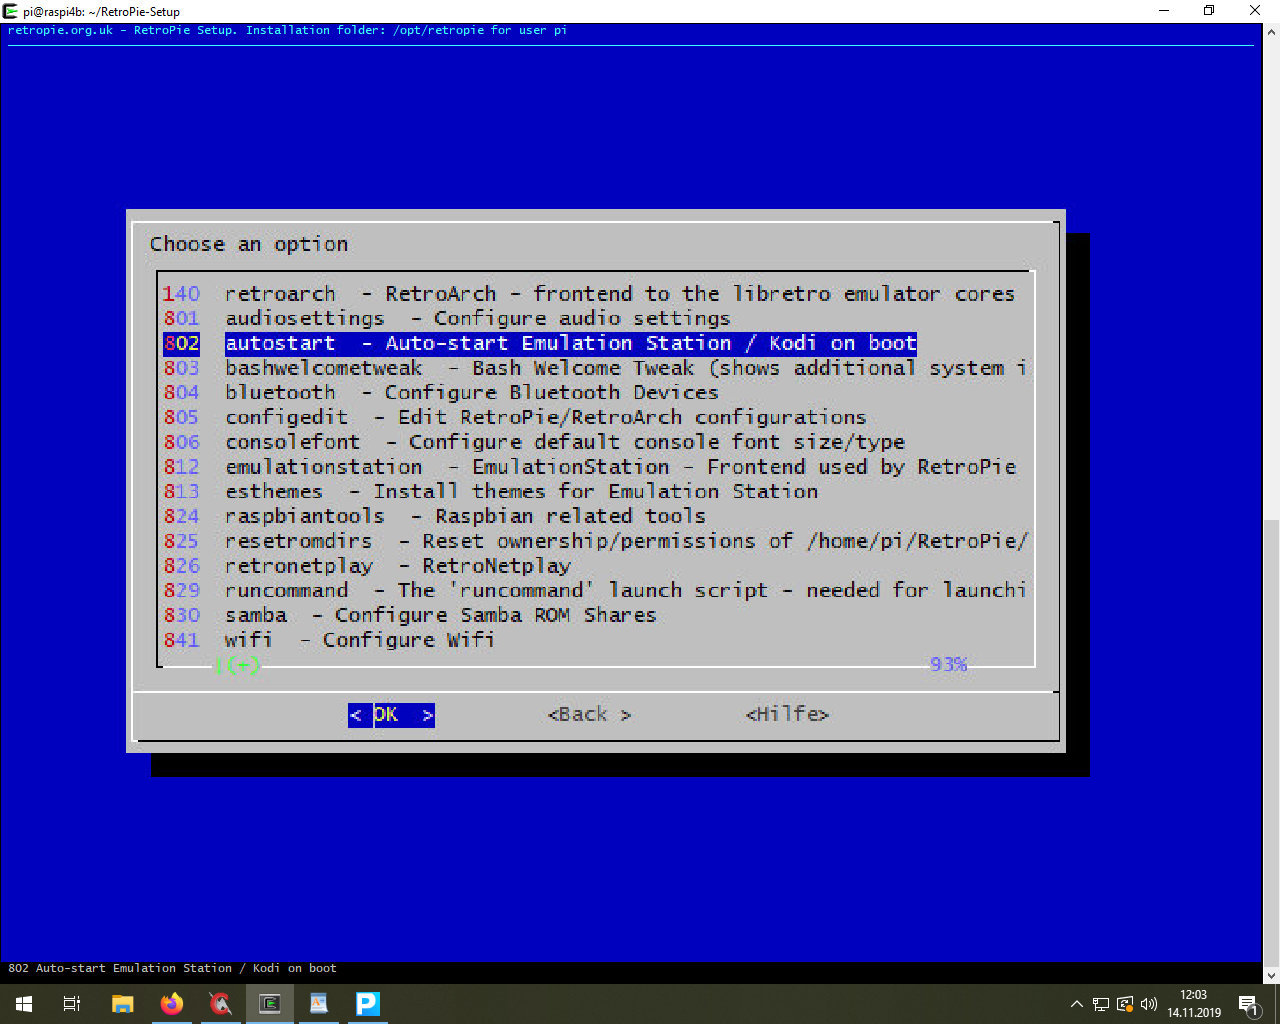The image size is (1280, 1024).
Task: Open Task View from taskbar
Action: 72,1004
